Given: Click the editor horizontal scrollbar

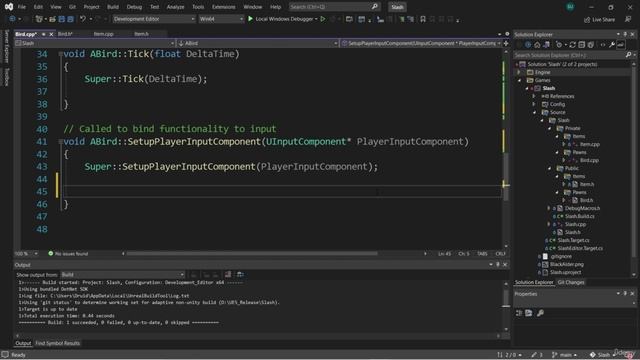Looking at the screenshot, I should pyautogui.click(x=252, y=253).
